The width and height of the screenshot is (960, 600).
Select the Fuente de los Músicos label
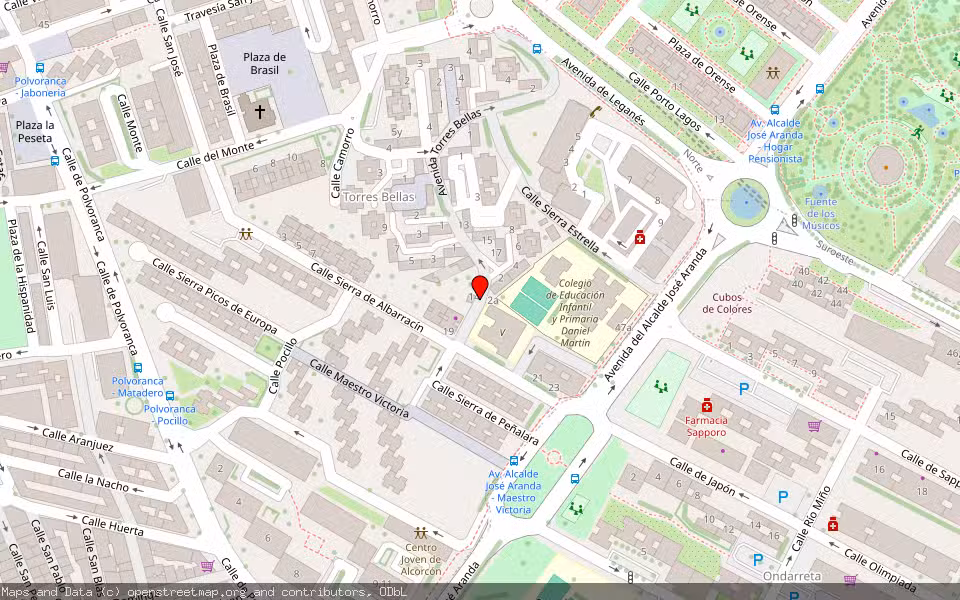(x=820, y=214)
